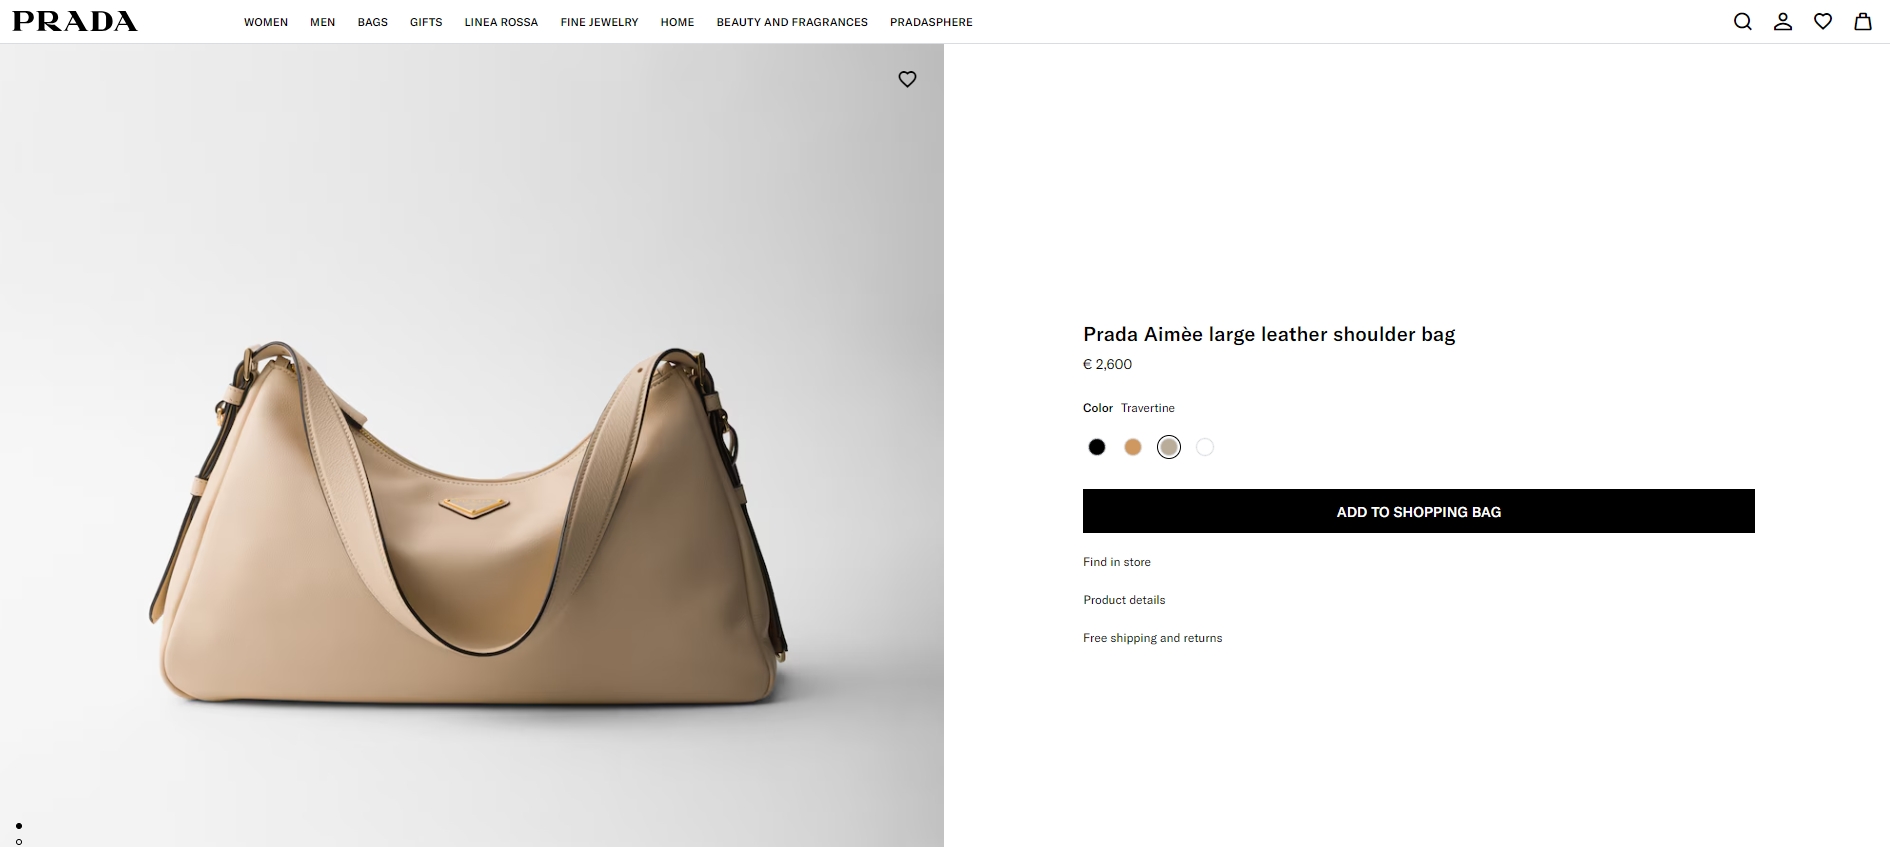Viewport: 1890px width, 847px height.
Task: Open the Women menu
Action: coord(266,22)
